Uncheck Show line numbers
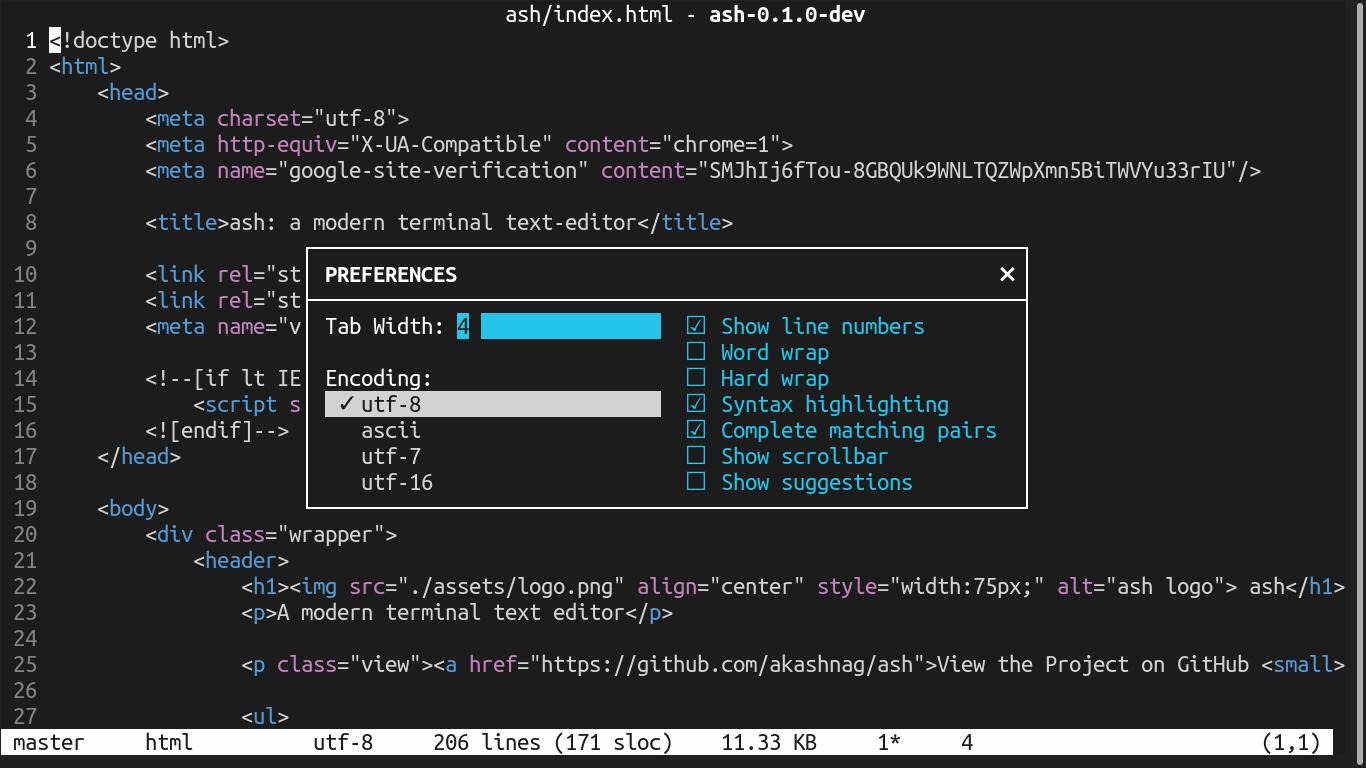This screenshot has width=1366, height=768. click(x=697, y=326)
